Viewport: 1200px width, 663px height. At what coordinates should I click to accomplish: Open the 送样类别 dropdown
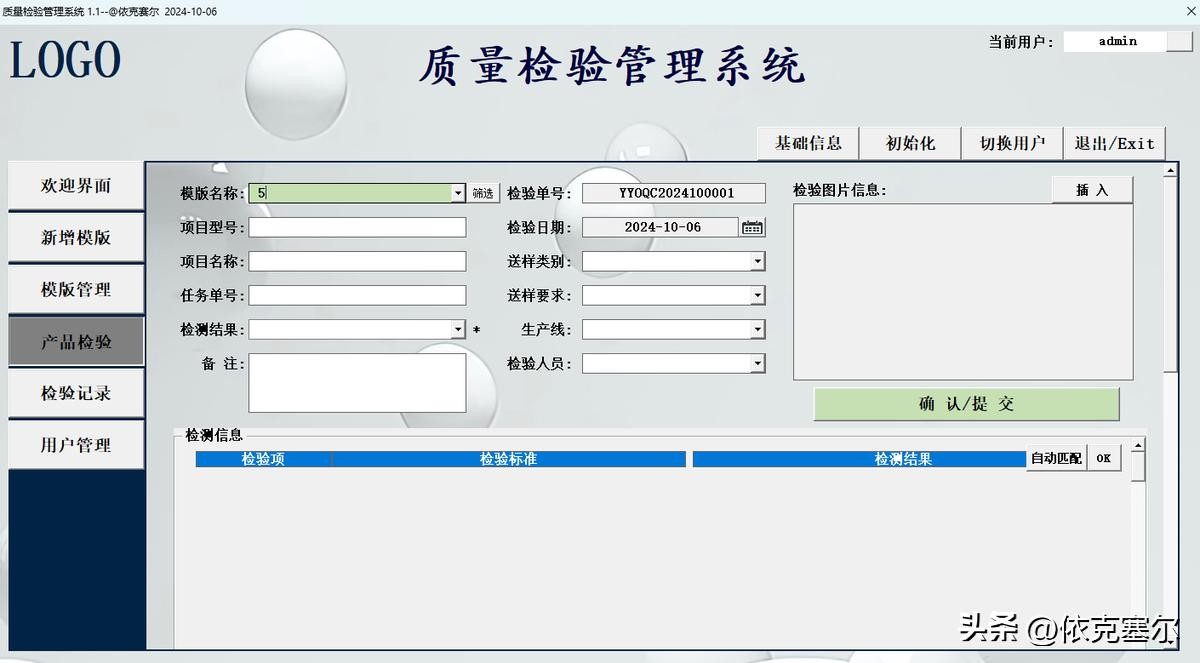[757, 262]
